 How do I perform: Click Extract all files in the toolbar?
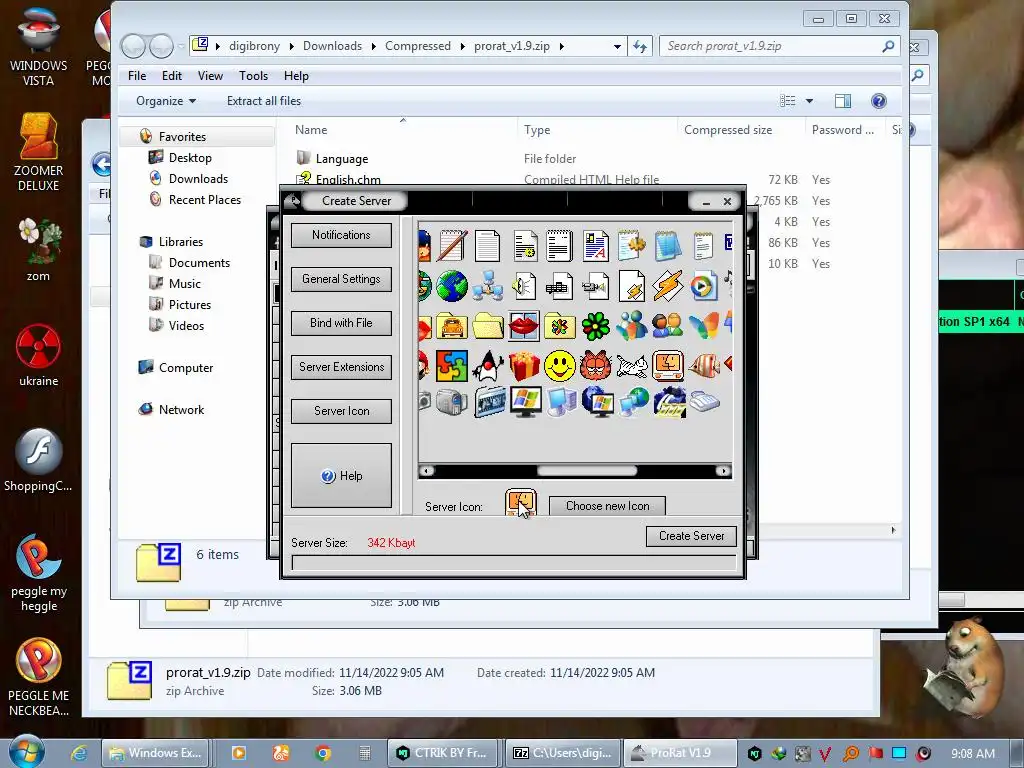click(x=264, y=101)
